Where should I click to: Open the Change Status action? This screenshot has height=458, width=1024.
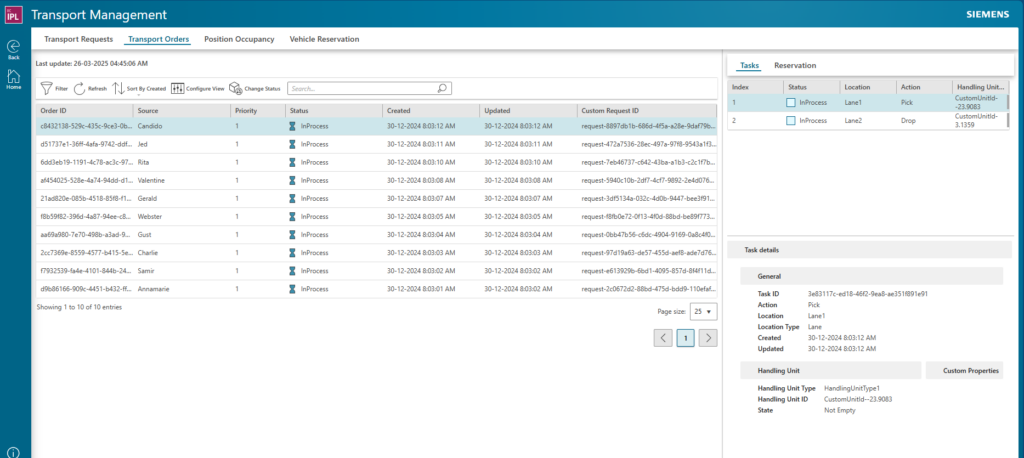pos(235,88)
